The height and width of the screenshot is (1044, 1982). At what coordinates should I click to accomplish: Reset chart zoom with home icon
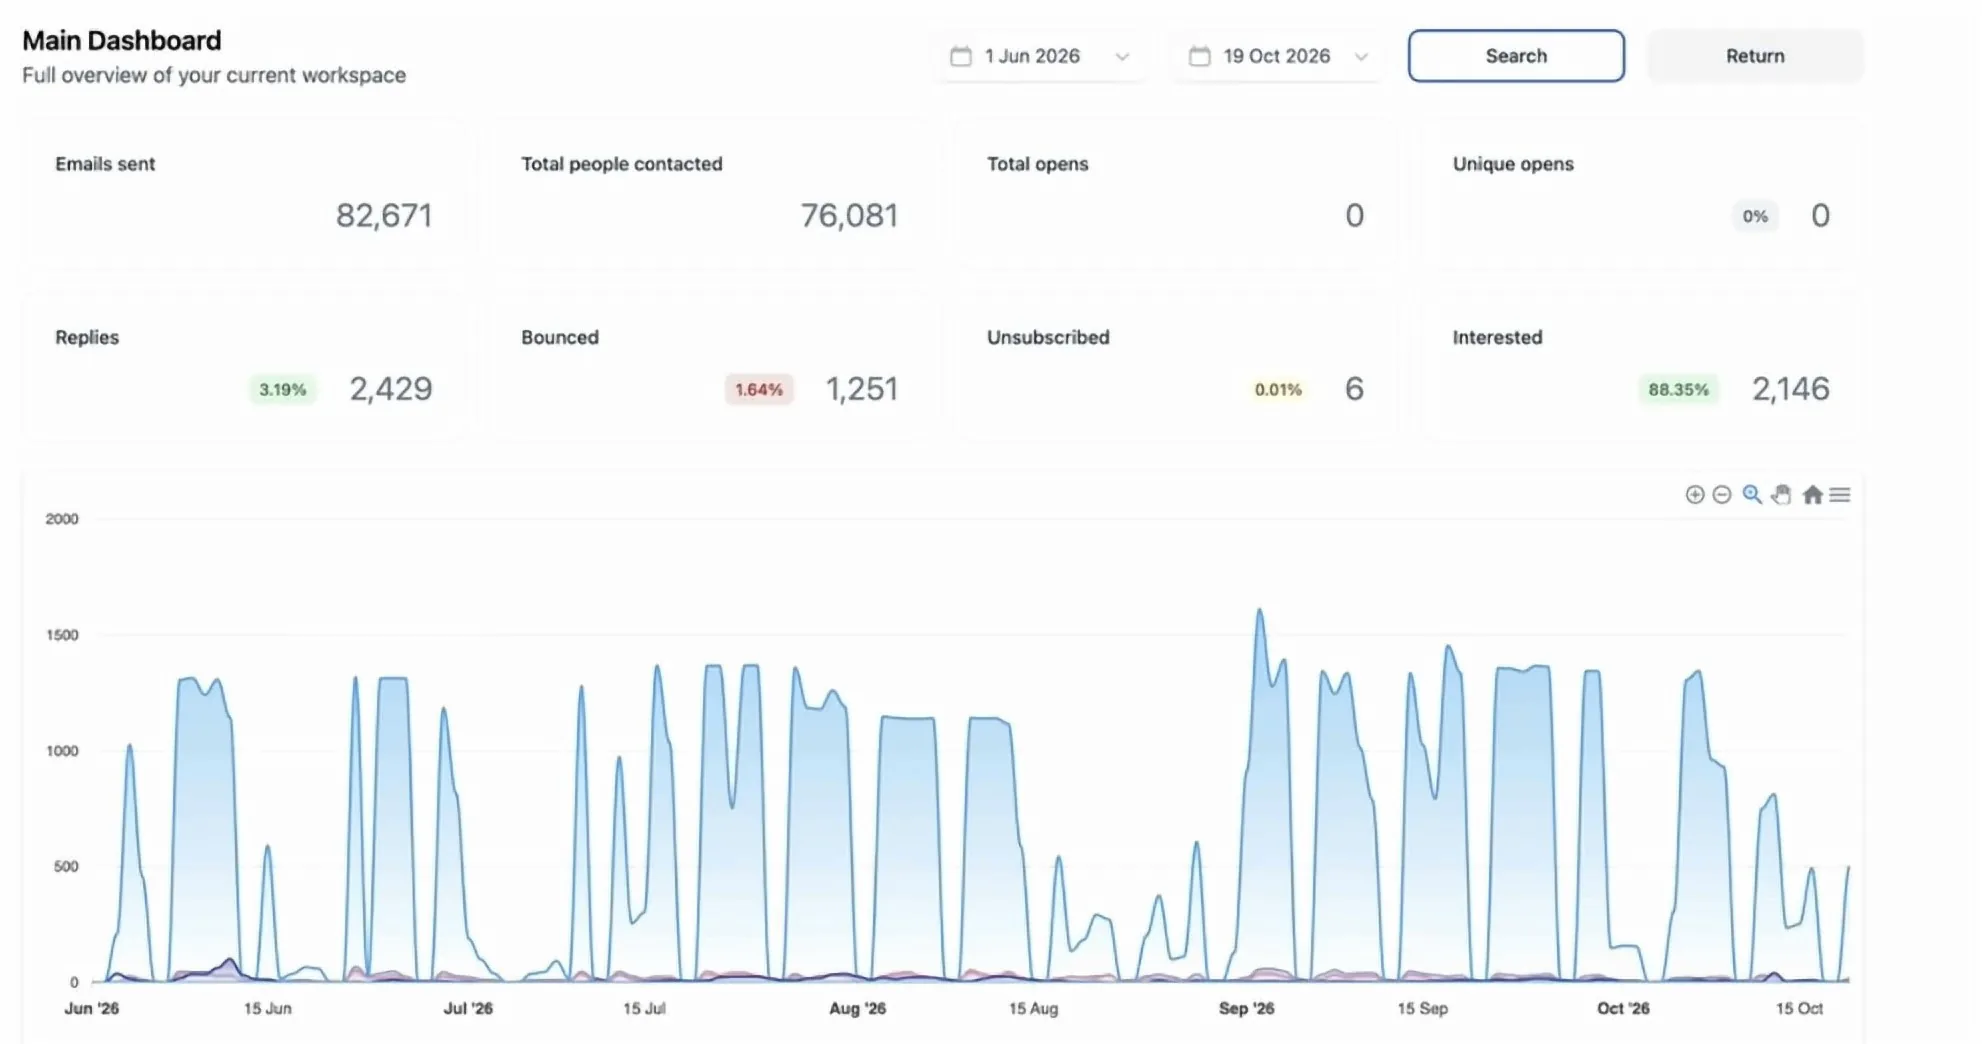1812,494
